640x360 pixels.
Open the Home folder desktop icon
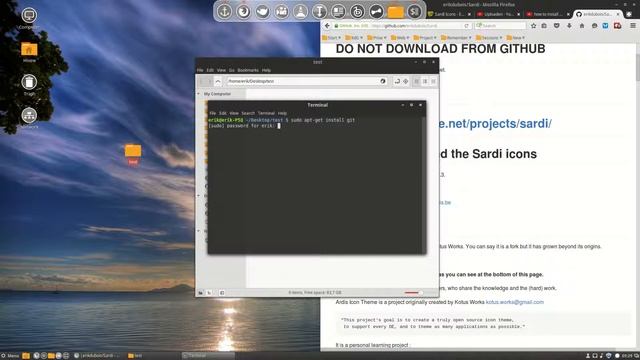(29, 52)
